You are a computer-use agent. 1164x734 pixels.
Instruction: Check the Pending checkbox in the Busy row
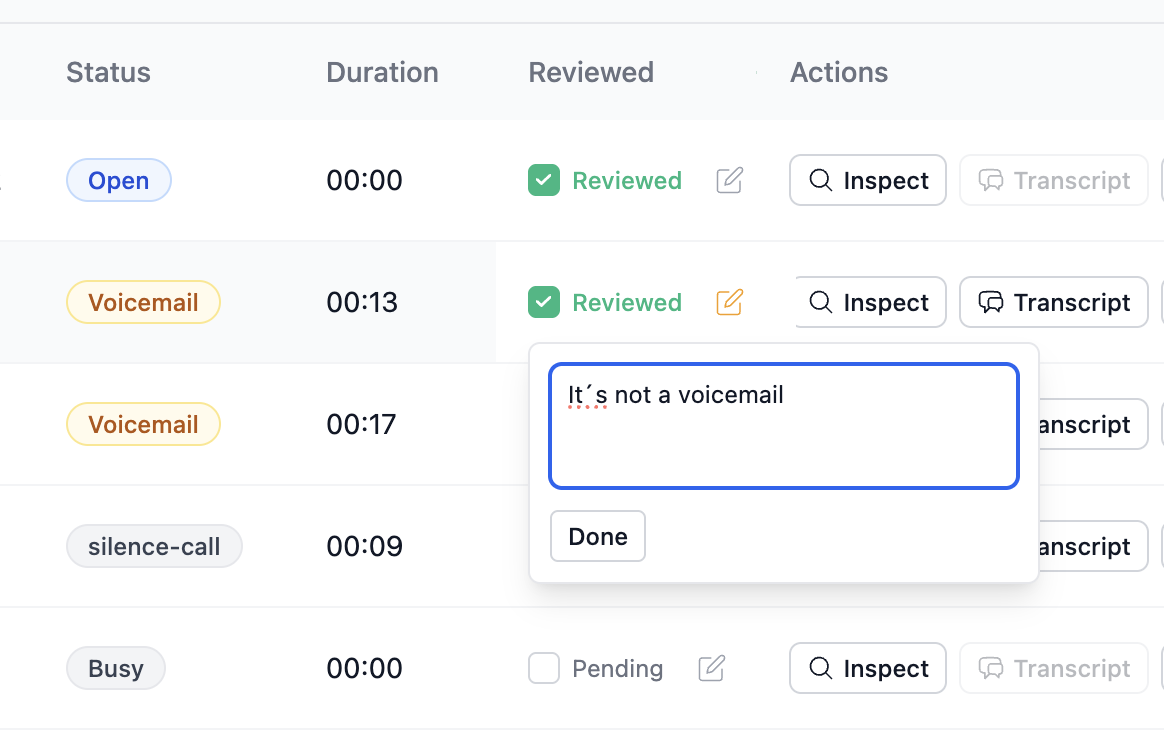click(544, 668)
